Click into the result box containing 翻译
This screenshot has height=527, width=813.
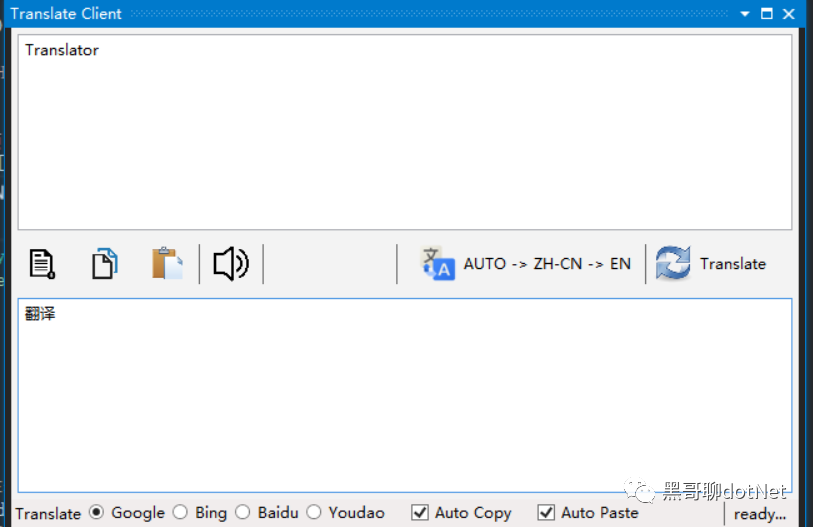pyautogui.click(x=405, y=395)
